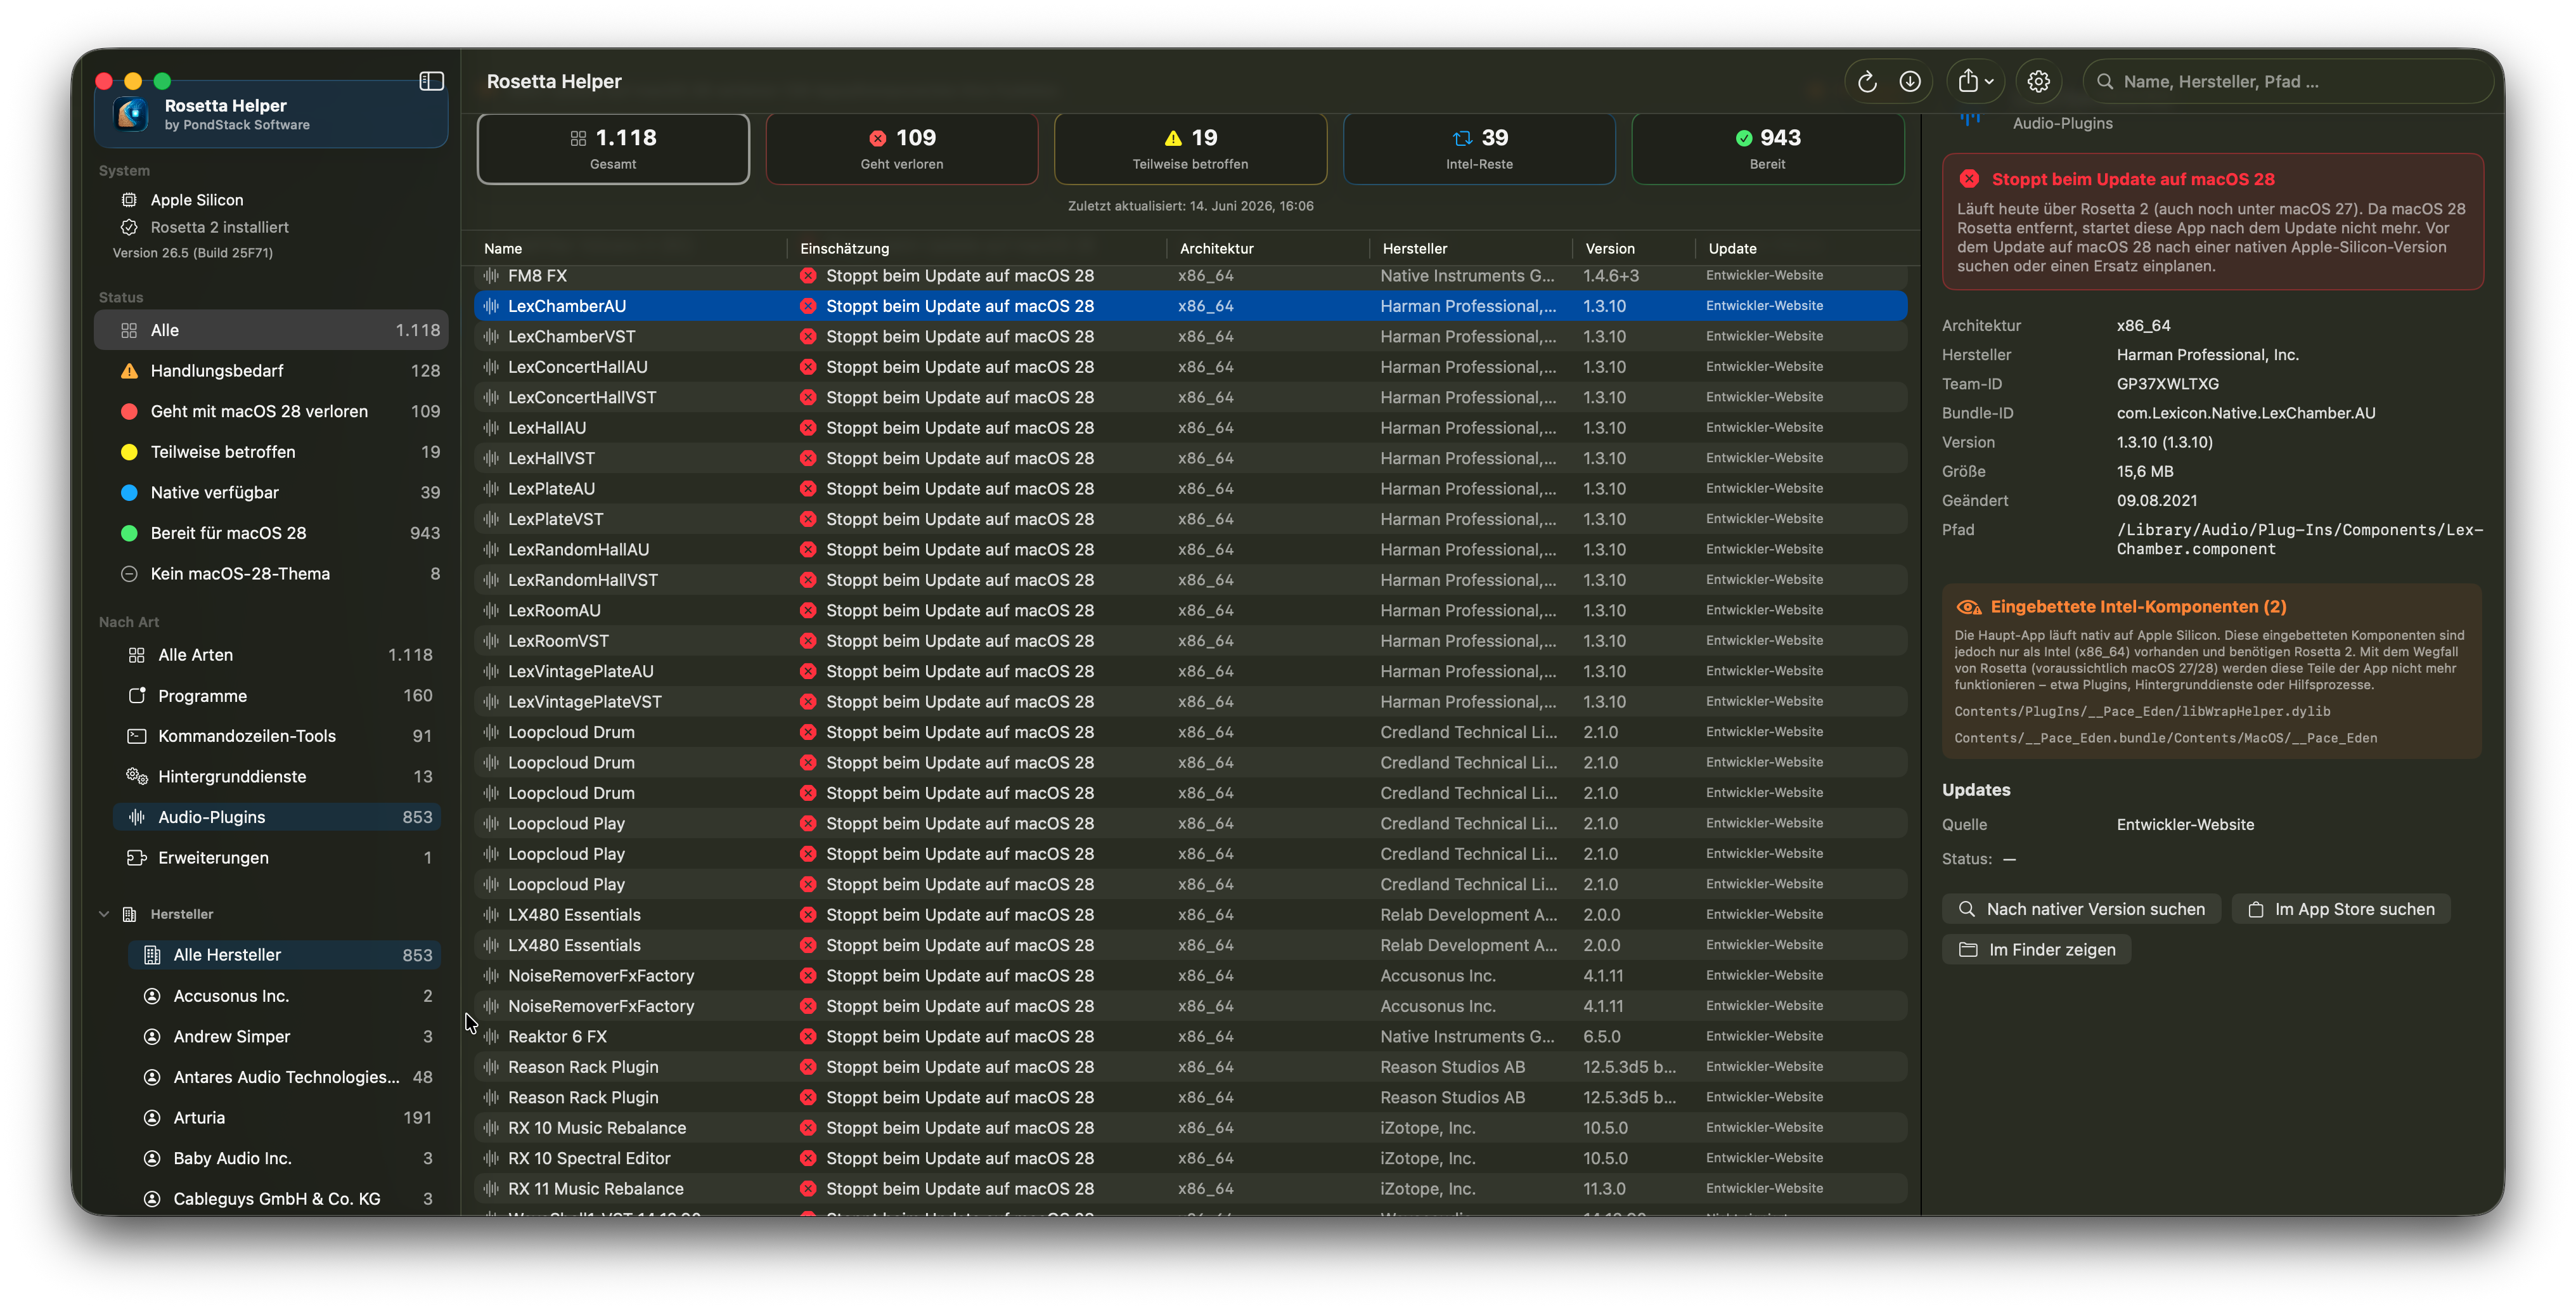Click the red error icon in macOS 28 warning
This screenshot has width=2576, height=1310.
(1969, 179)
